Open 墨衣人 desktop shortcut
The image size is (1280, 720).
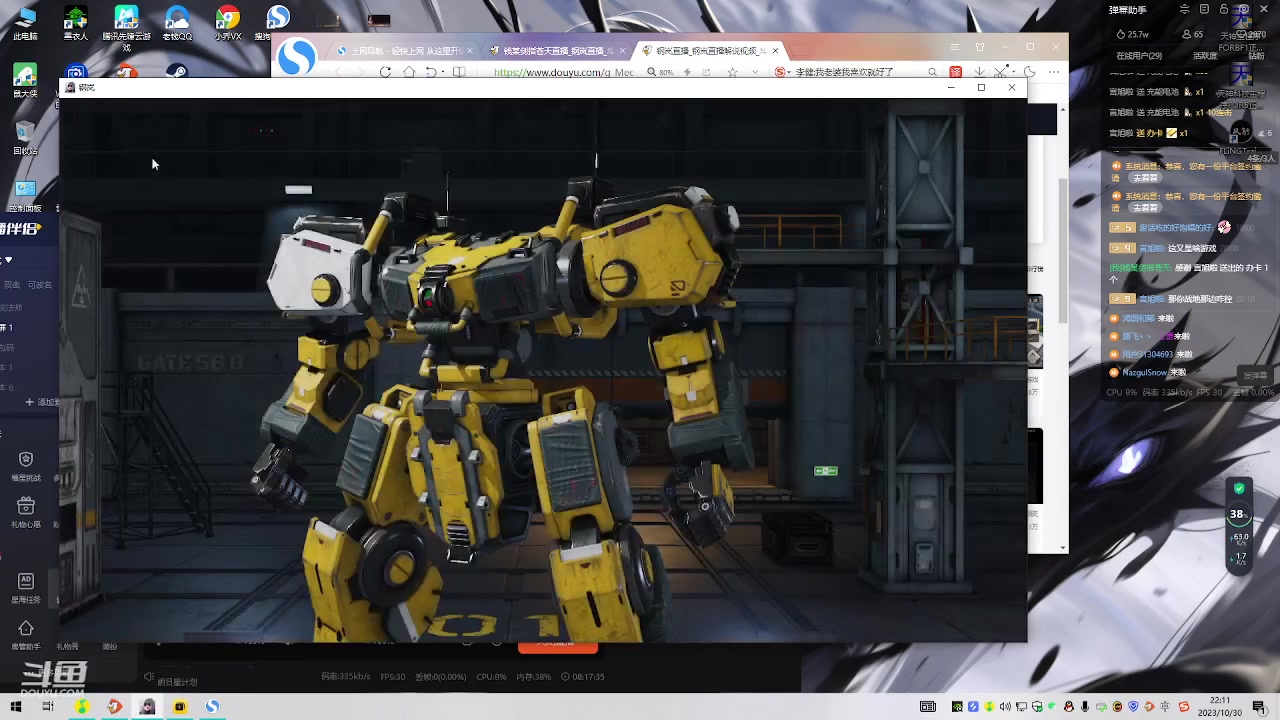click(75, 22)
